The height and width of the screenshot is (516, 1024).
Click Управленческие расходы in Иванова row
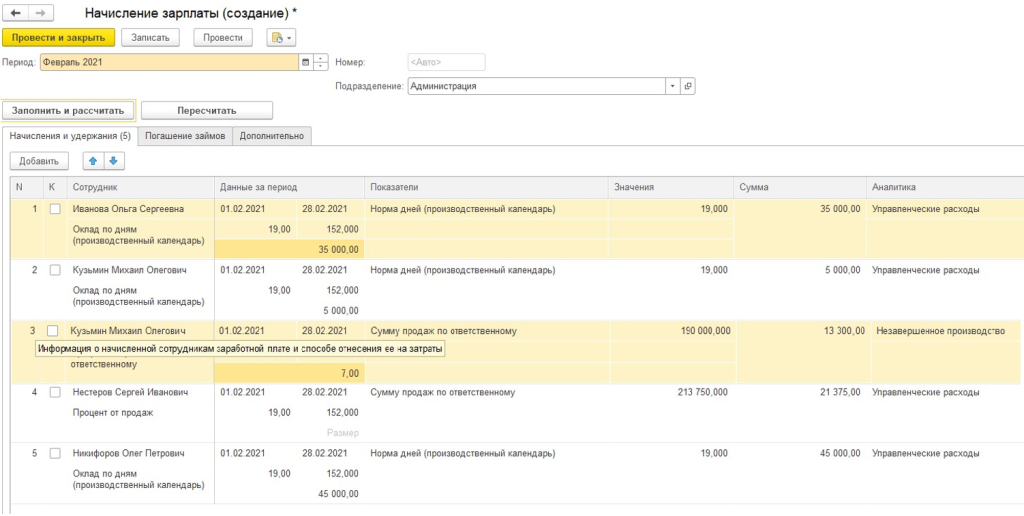(x=926, y=209)
